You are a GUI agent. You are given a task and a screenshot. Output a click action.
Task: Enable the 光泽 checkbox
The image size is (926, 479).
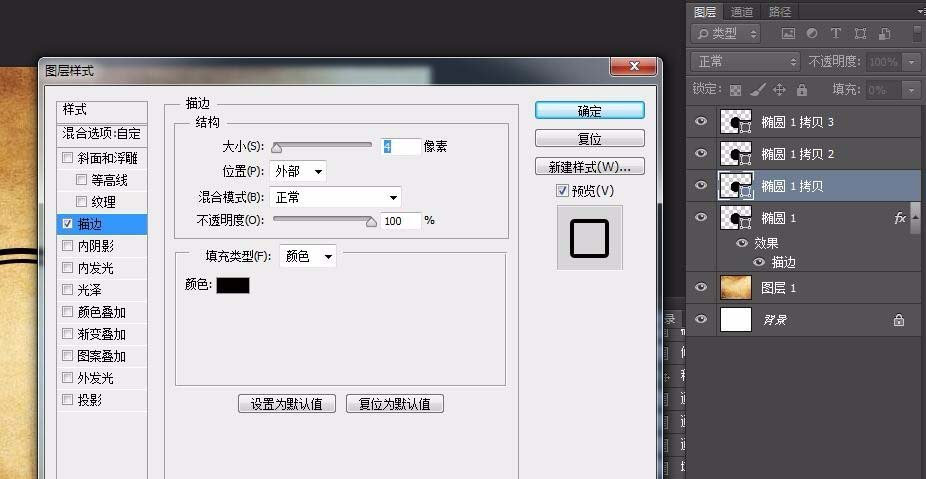point(67,289)
